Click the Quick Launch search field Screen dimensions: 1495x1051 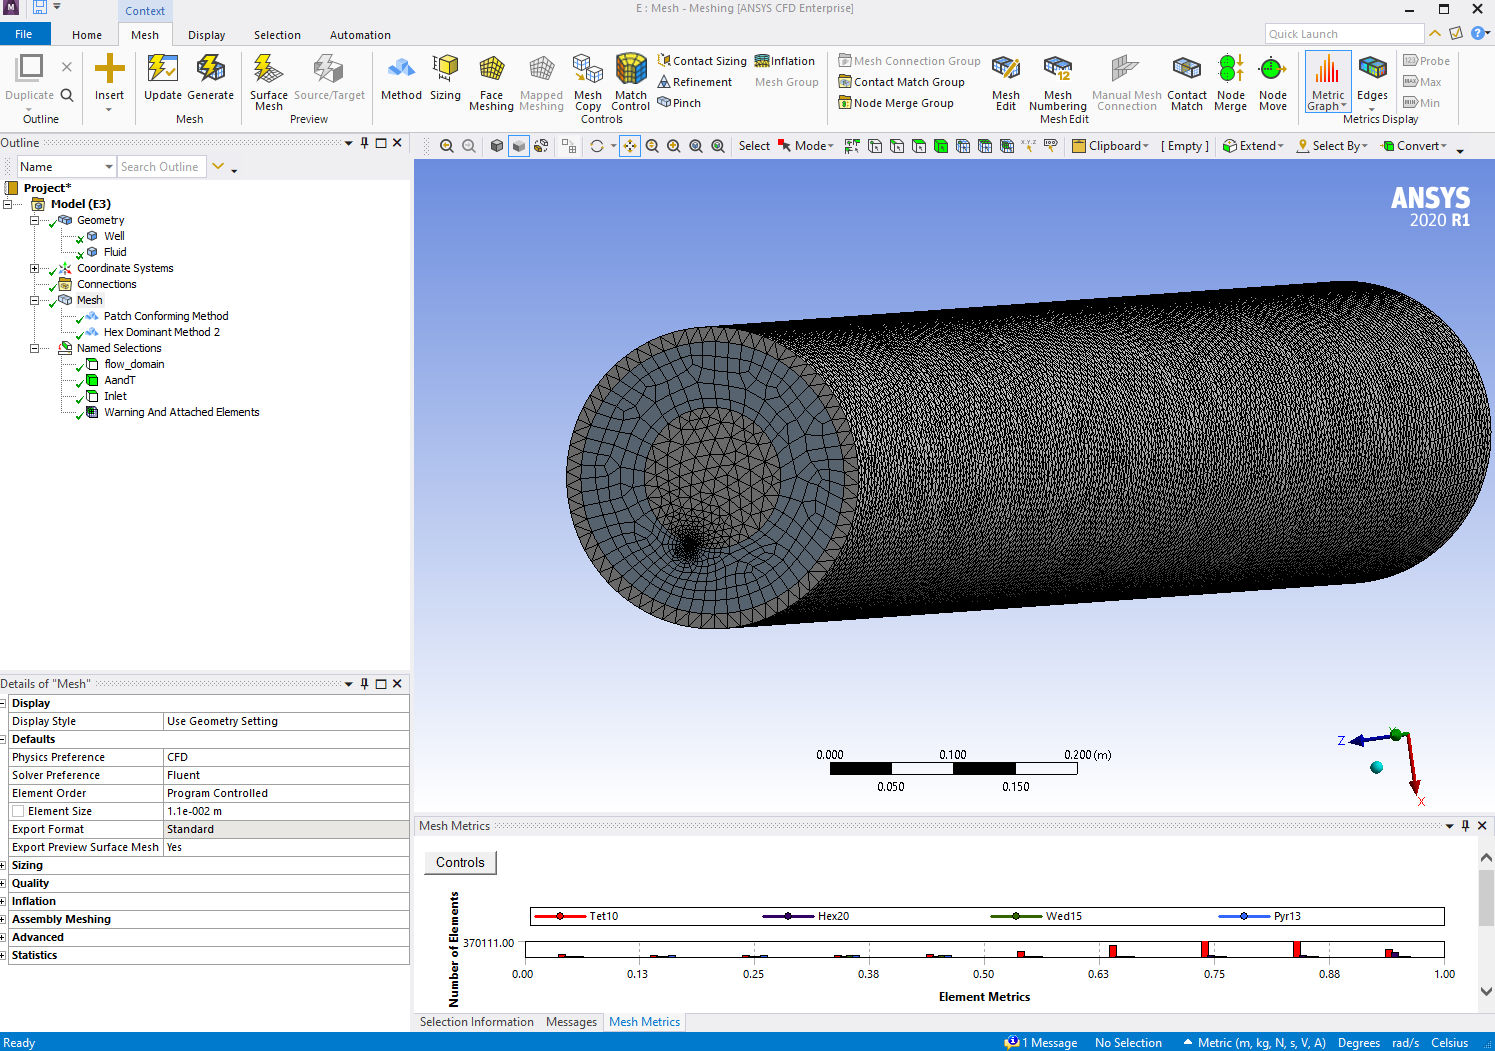pyautogui.click(x=1343, y=34)
